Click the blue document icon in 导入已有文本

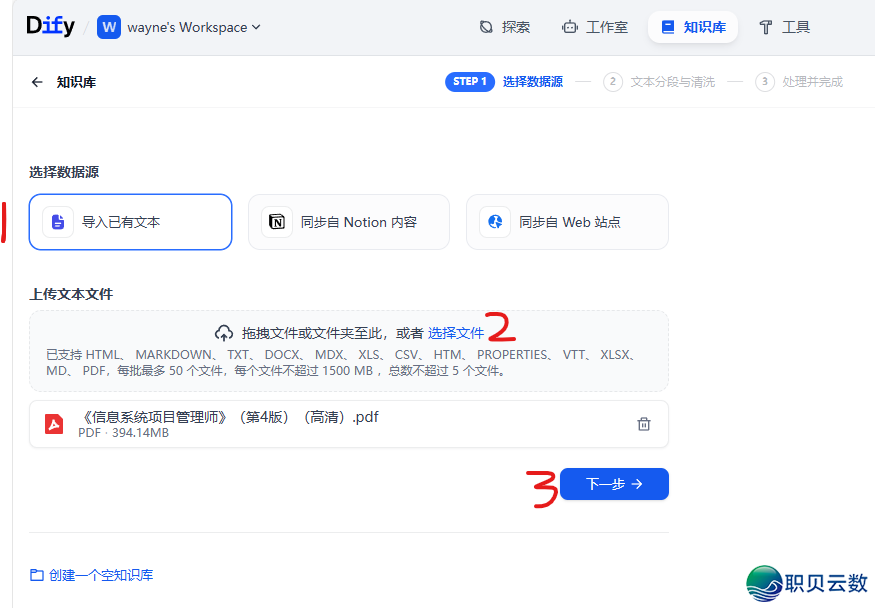coord(58,222)
